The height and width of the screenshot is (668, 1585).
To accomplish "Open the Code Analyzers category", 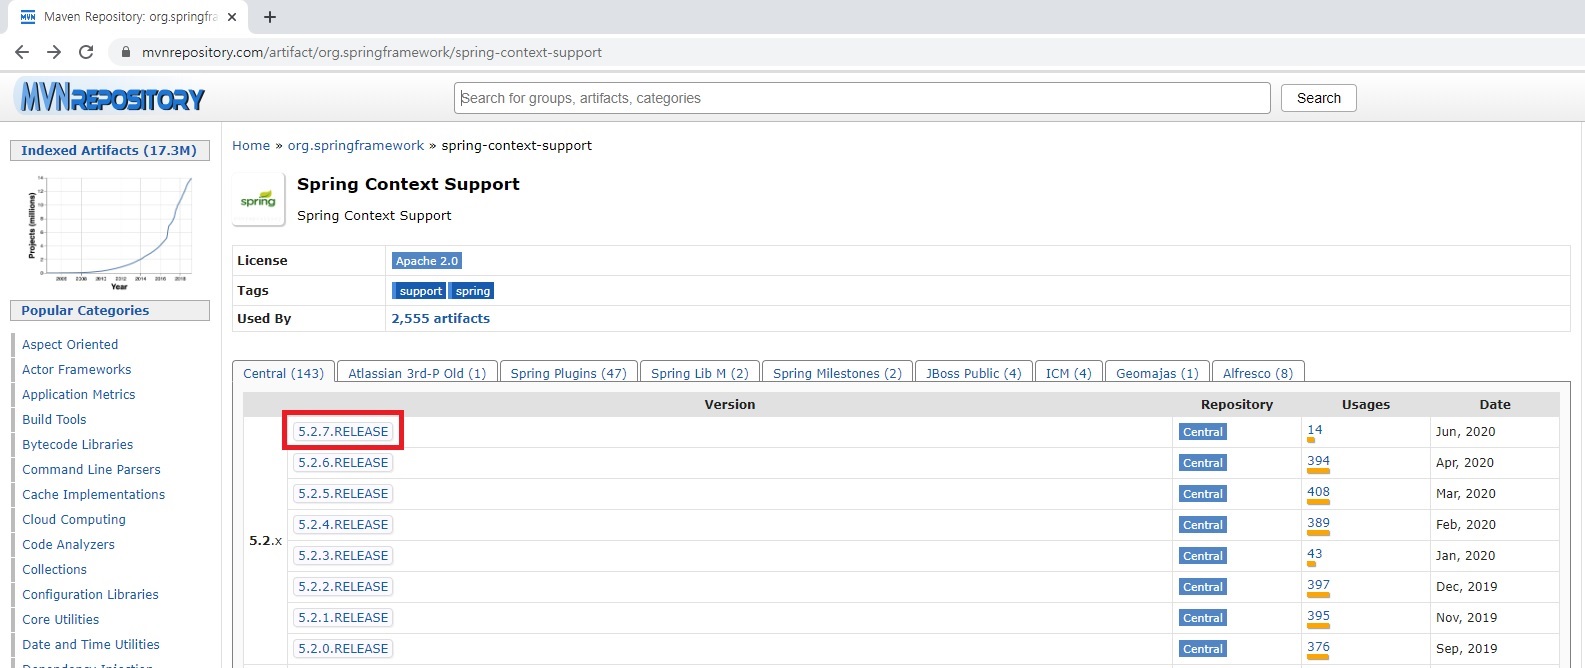I will pos(68,545).
